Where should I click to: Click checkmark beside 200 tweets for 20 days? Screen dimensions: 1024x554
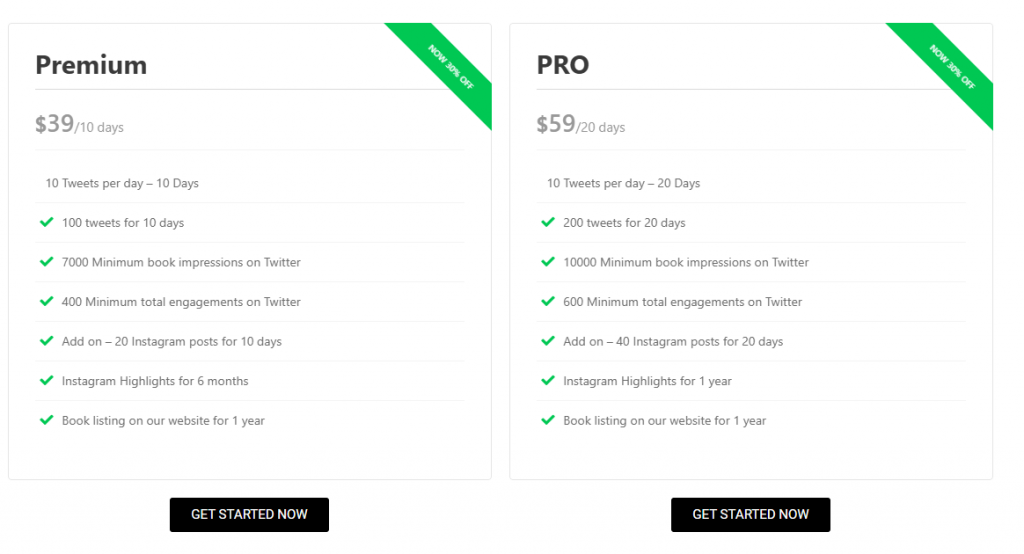[x=548, y=222]
